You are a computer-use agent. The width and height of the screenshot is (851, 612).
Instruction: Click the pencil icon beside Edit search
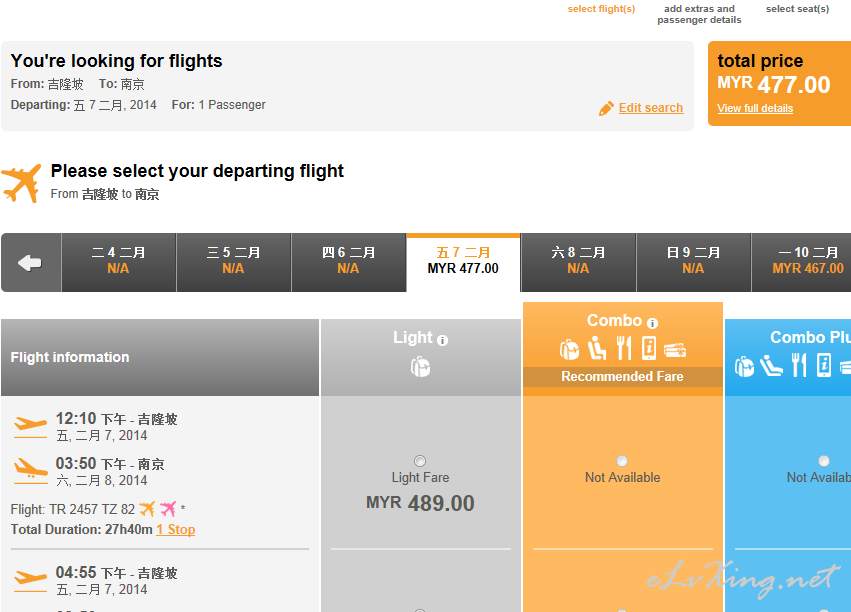coord(606,109)
